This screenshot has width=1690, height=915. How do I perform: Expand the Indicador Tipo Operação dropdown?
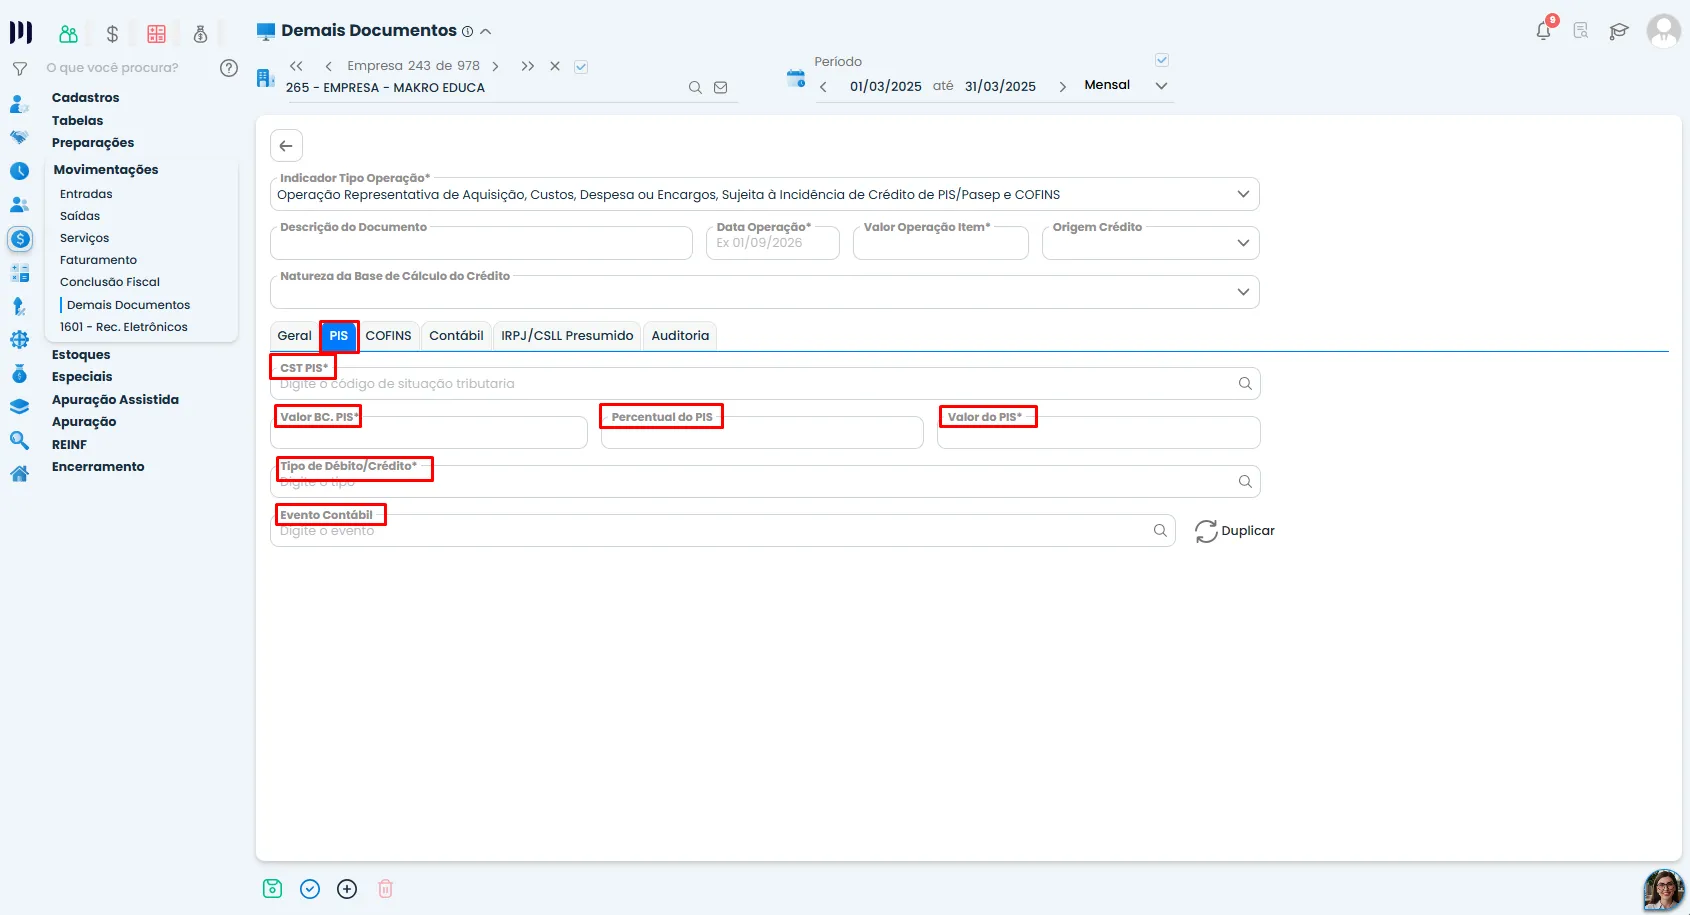1243,194
